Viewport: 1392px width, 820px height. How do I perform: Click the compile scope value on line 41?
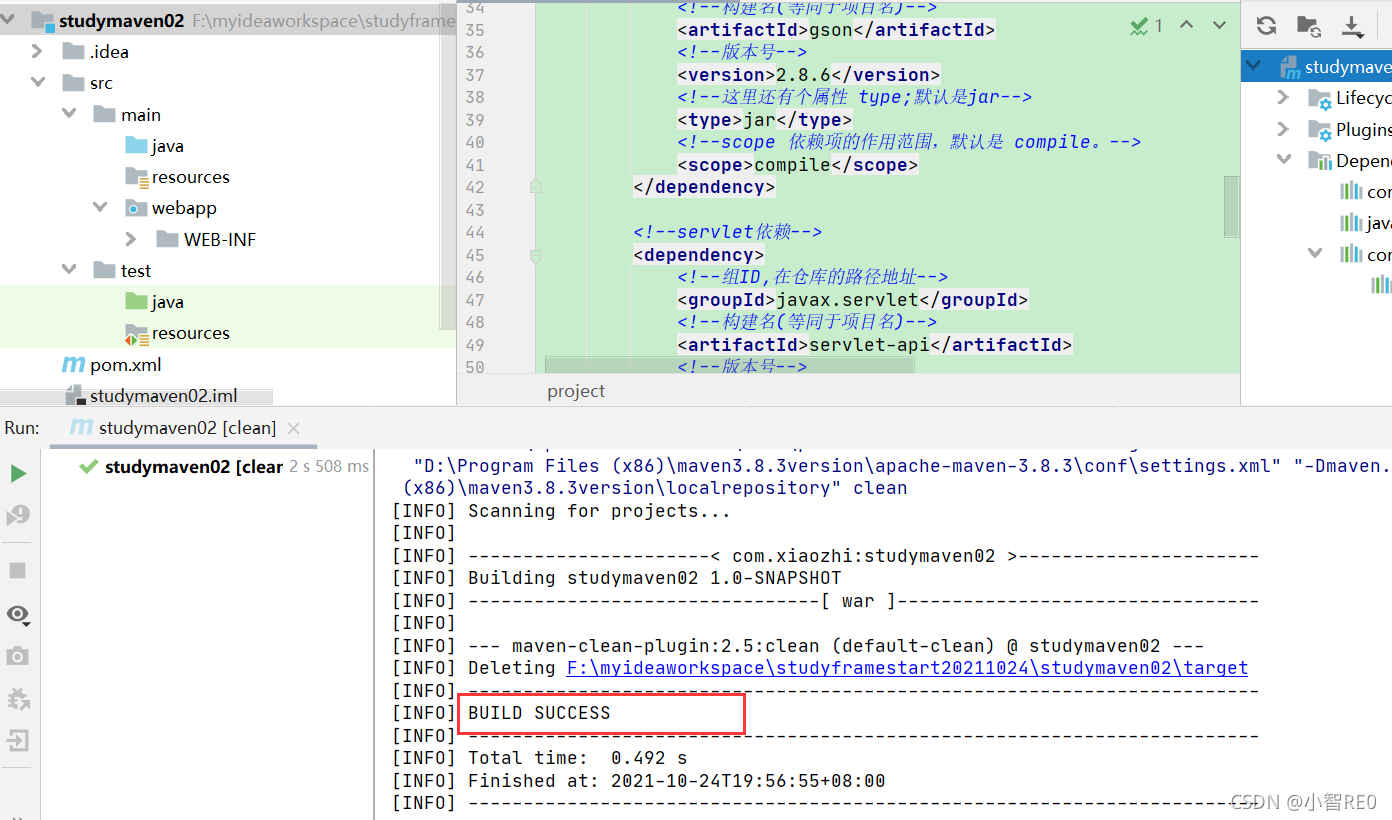click(792, 165)
